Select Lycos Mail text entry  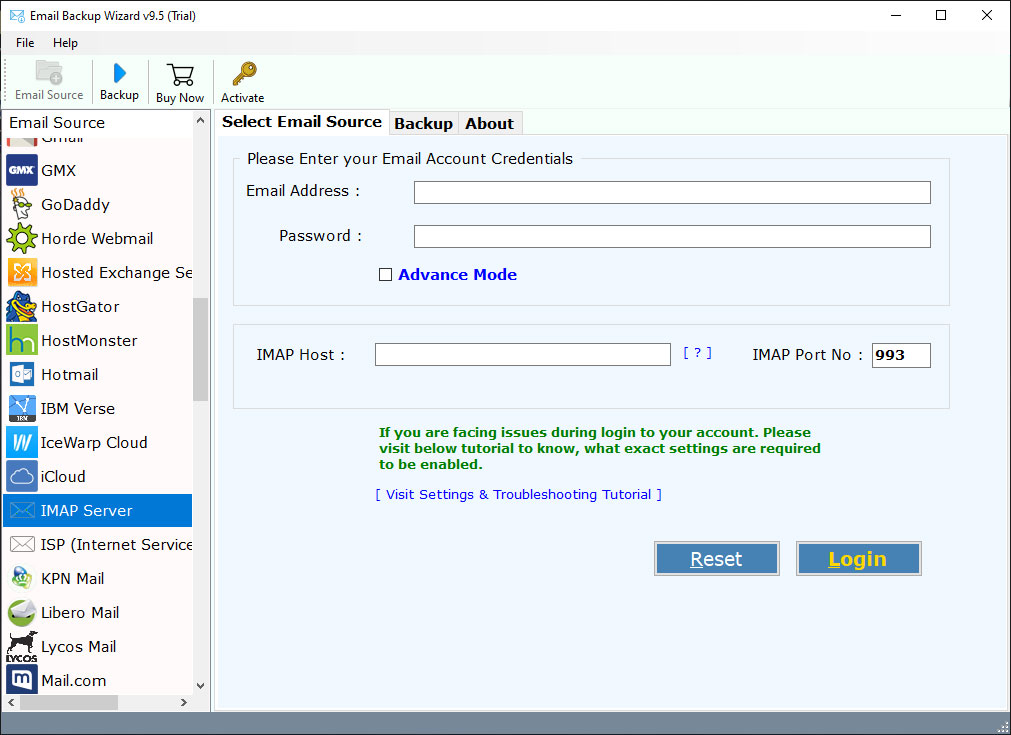[x=79, y=647]
